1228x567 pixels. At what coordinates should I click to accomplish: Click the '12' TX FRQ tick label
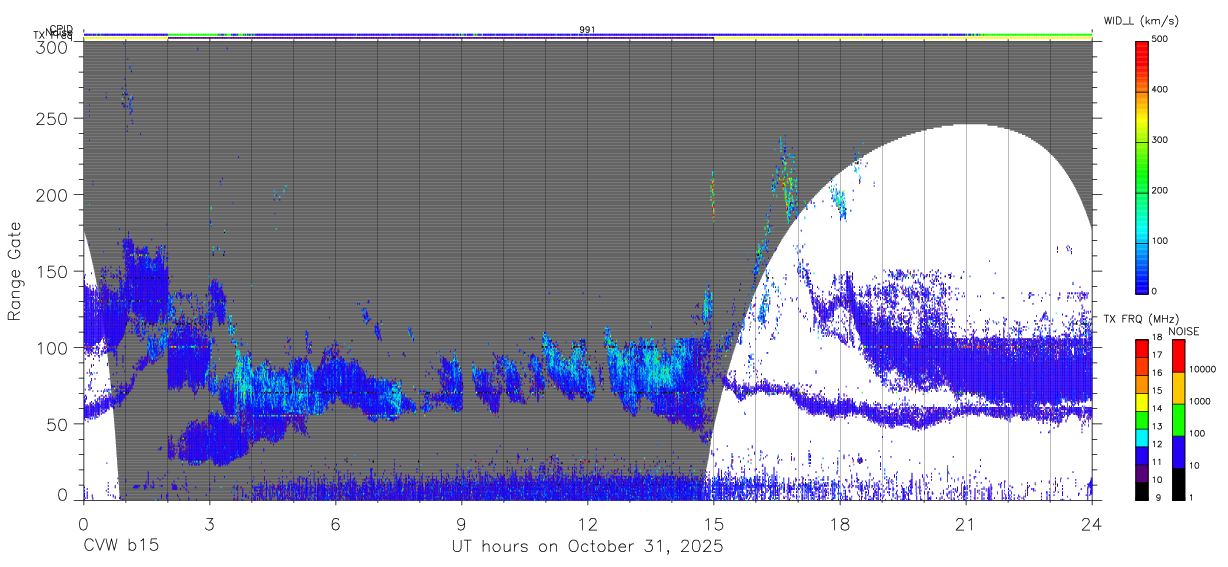1157,445
